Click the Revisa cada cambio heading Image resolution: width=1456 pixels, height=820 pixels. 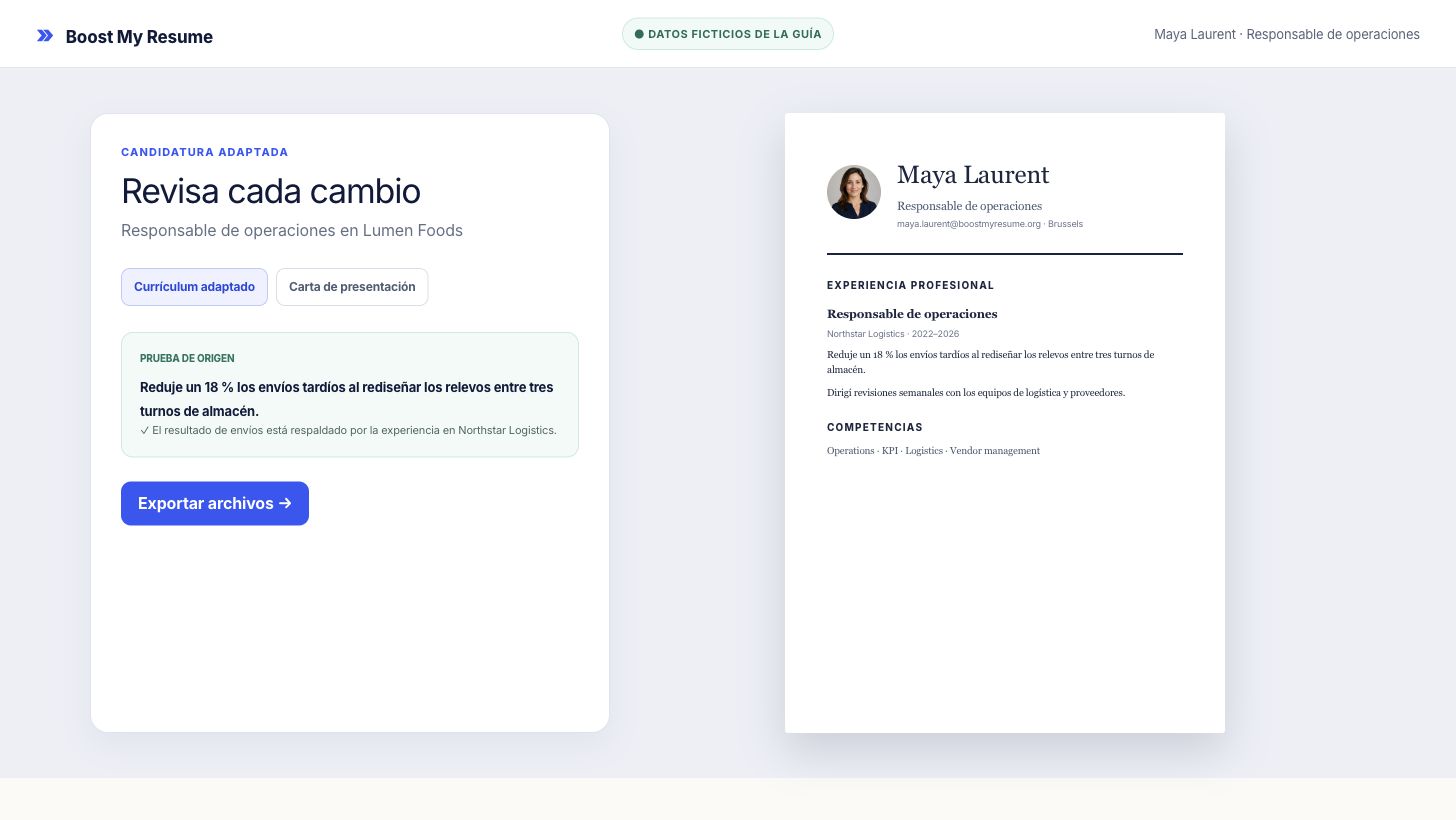tap(271, 191)
